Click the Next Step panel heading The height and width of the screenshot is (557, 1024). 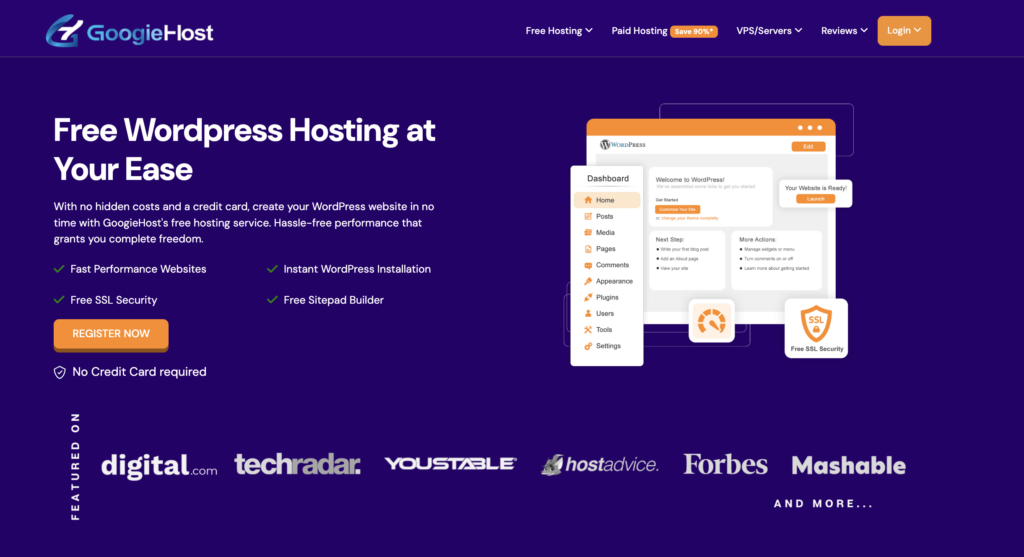coord(669,240)
